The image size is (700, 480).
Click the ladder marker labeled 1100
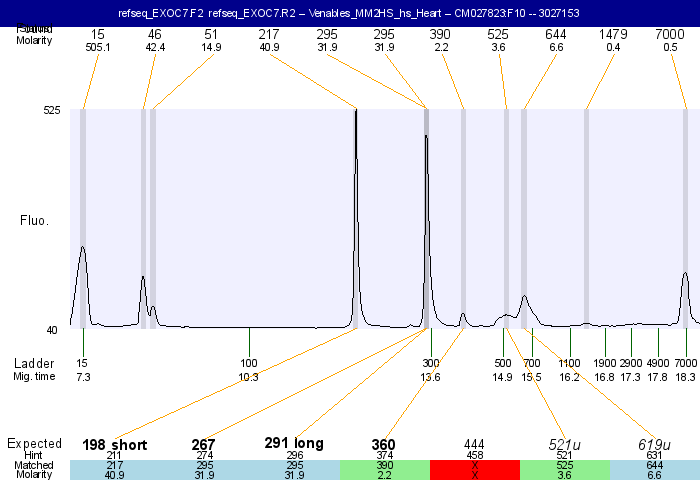(x=570, y=363)
